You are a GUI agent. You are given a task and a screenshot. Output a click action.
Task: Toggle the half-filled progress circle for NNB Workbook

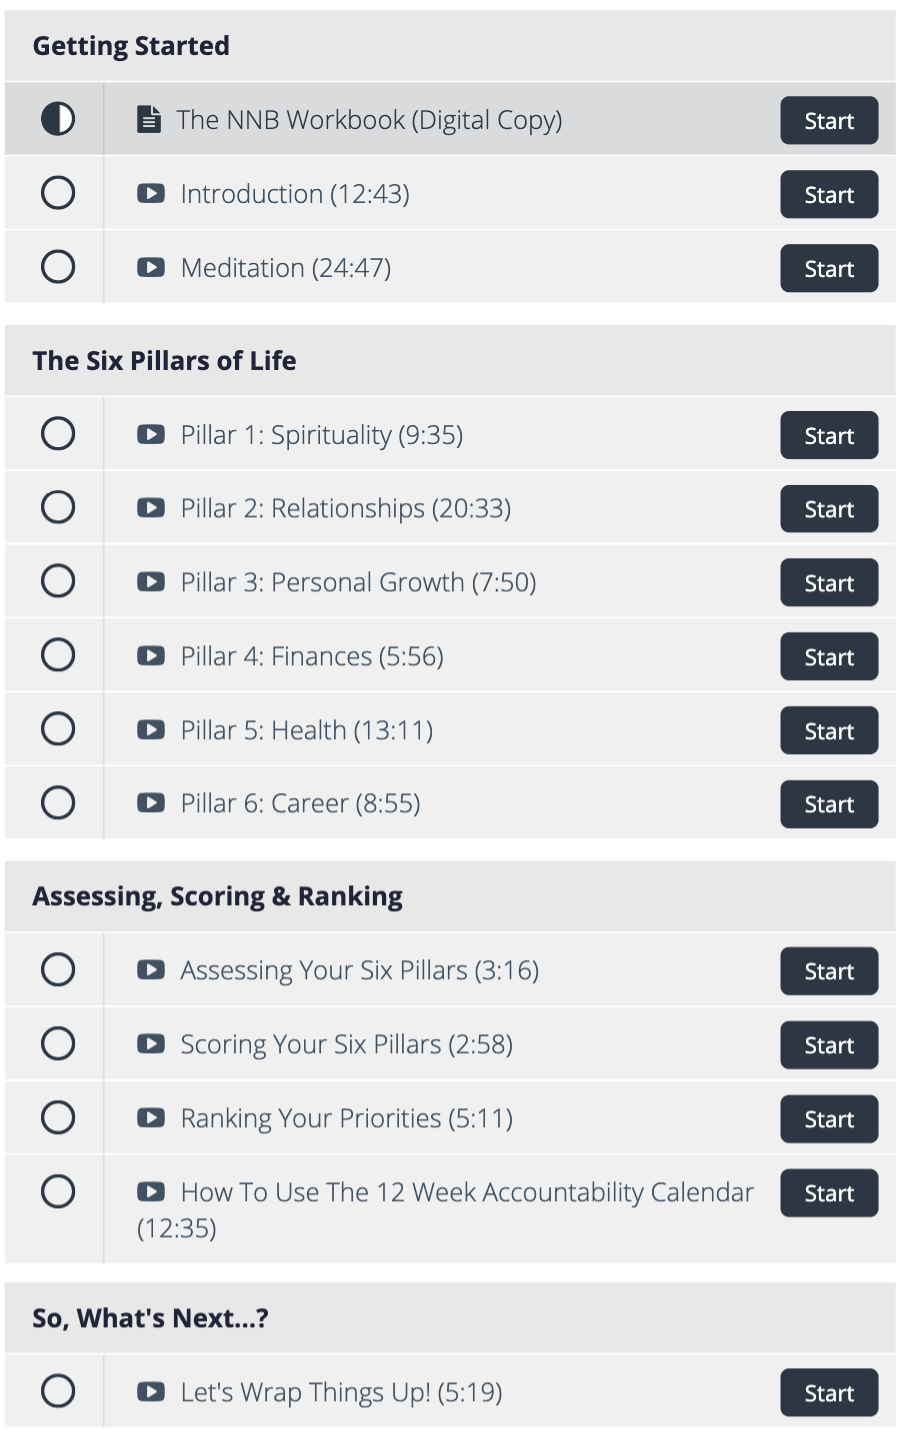pyautogui.click(x=58, y=120)
